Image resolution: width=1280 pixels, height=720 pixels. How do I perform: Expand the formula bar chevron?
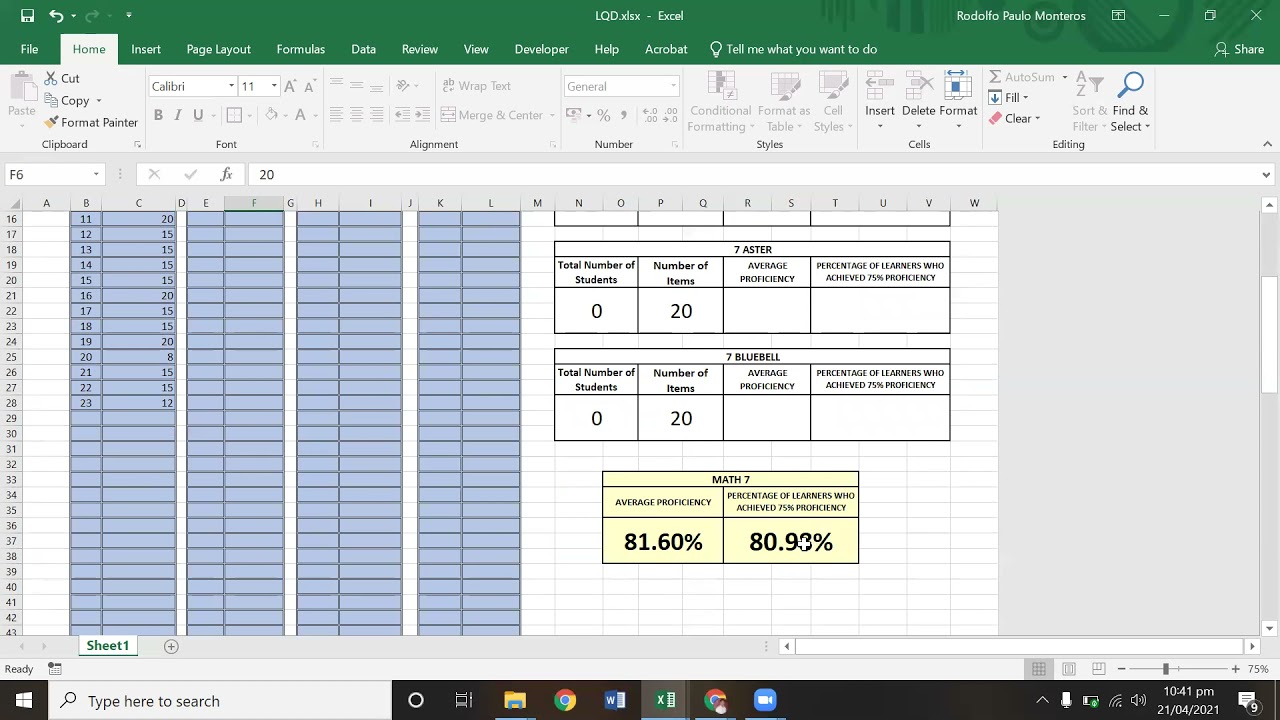click(1265, 175)
